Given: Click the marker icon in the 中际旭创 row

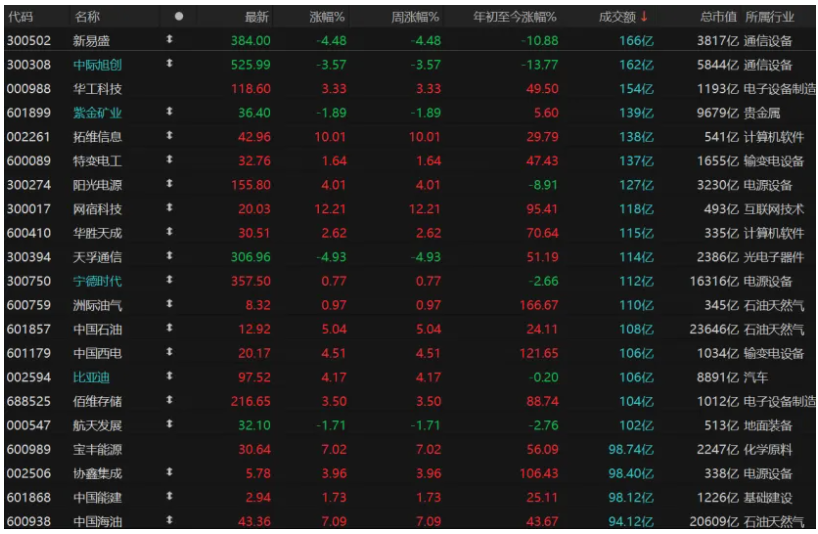Looking at the screenshot, I should coord(169,64).
